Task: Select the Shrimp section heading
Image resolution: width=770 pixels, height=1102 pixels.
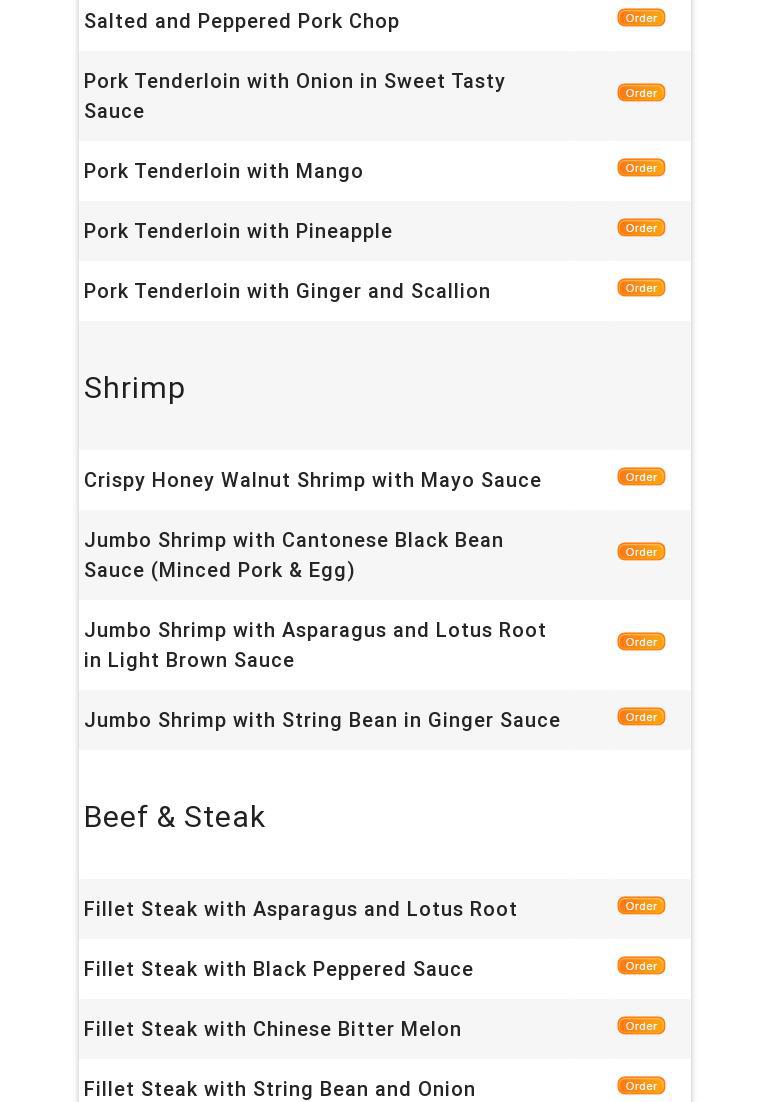Action: click(x=135, y=388)
